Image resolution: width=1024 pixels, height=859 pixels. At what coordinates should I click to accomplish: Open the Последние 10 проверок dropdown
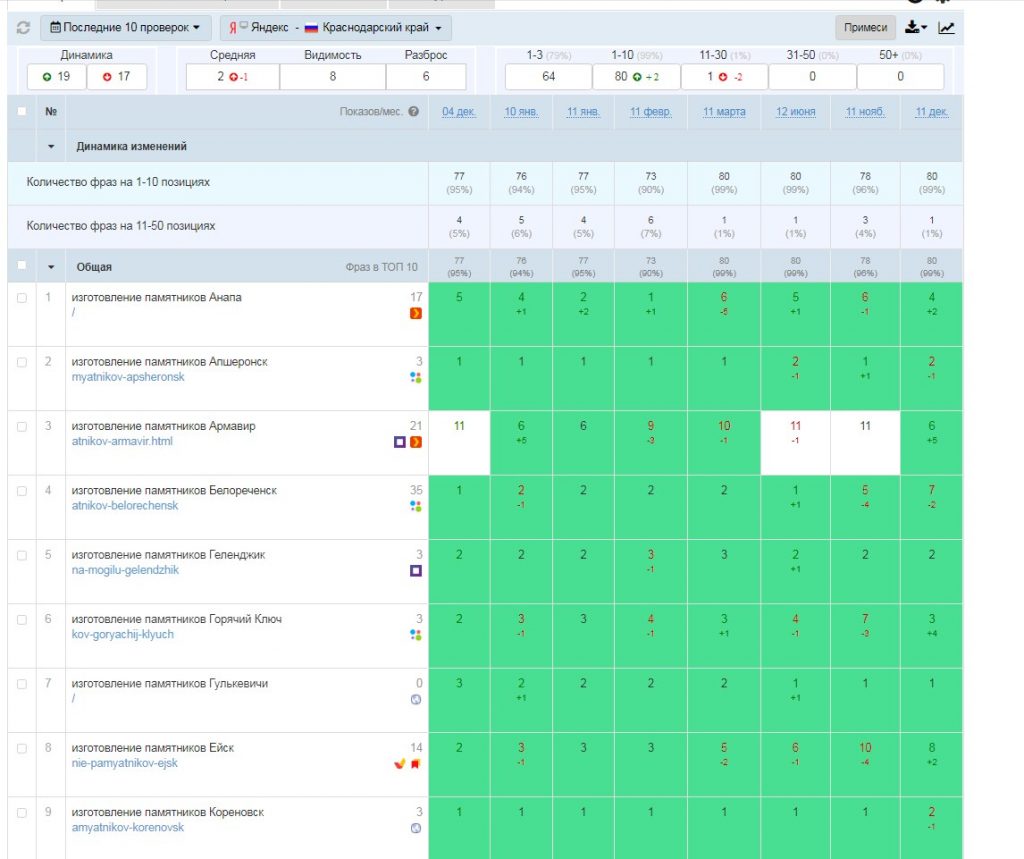pos(125,27)
